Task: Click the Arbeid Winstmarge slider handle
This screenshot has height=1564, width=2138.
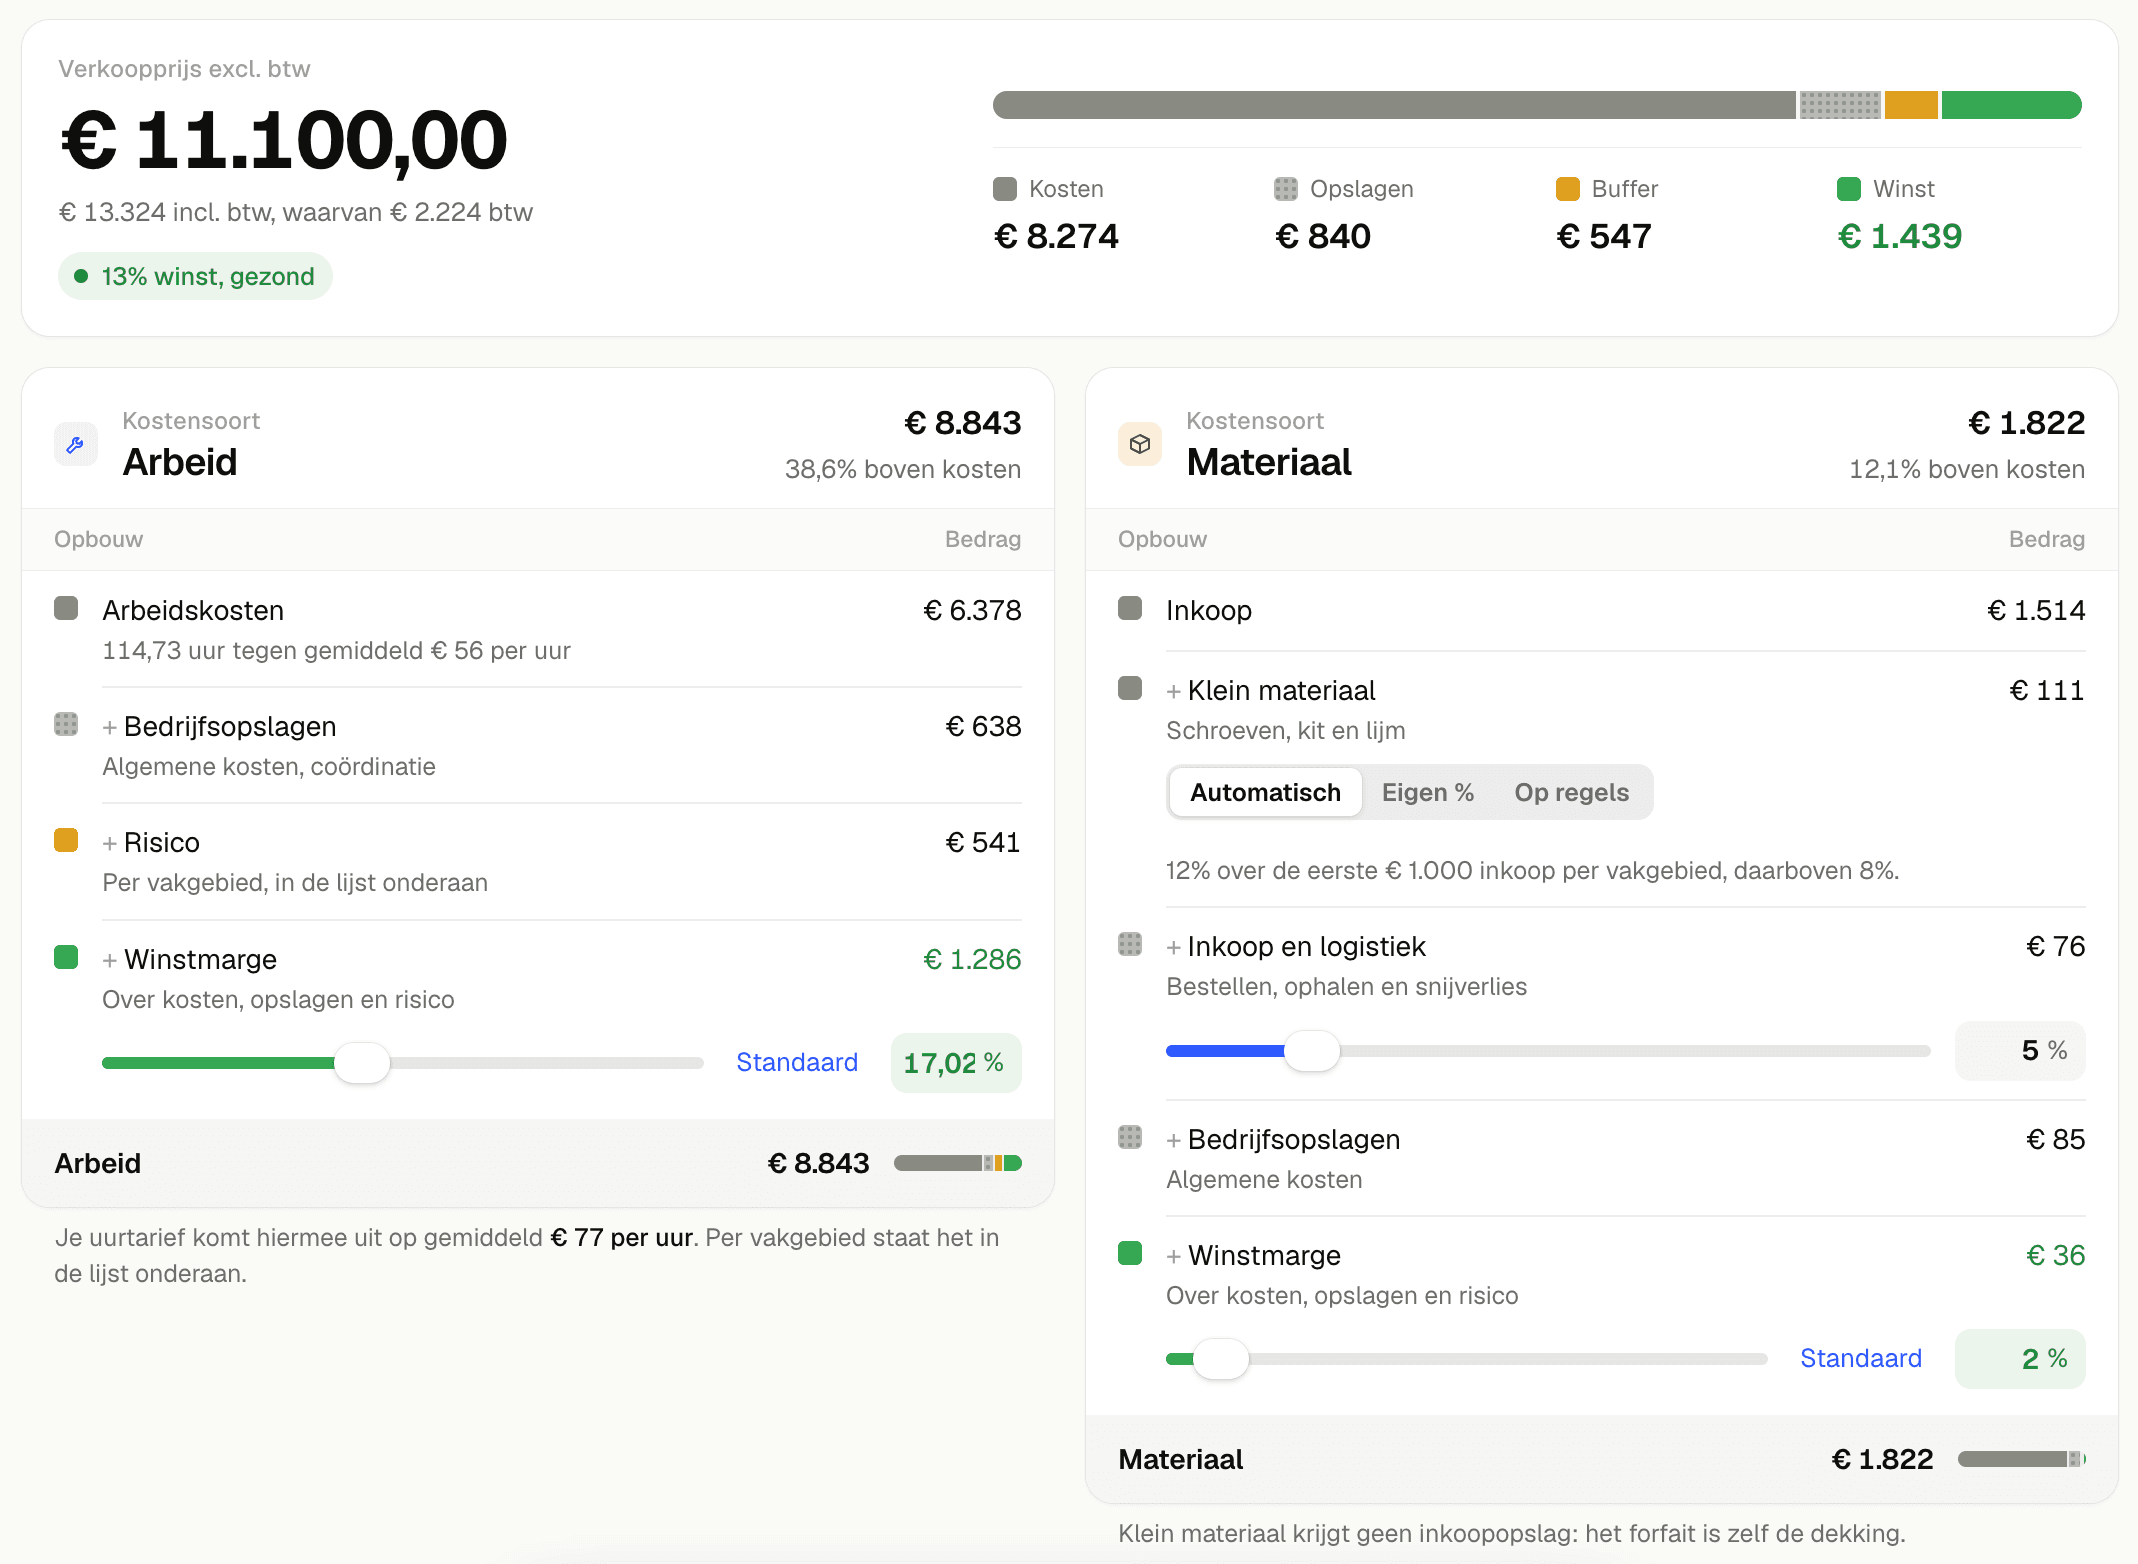Action: [x=362, y=1062]
